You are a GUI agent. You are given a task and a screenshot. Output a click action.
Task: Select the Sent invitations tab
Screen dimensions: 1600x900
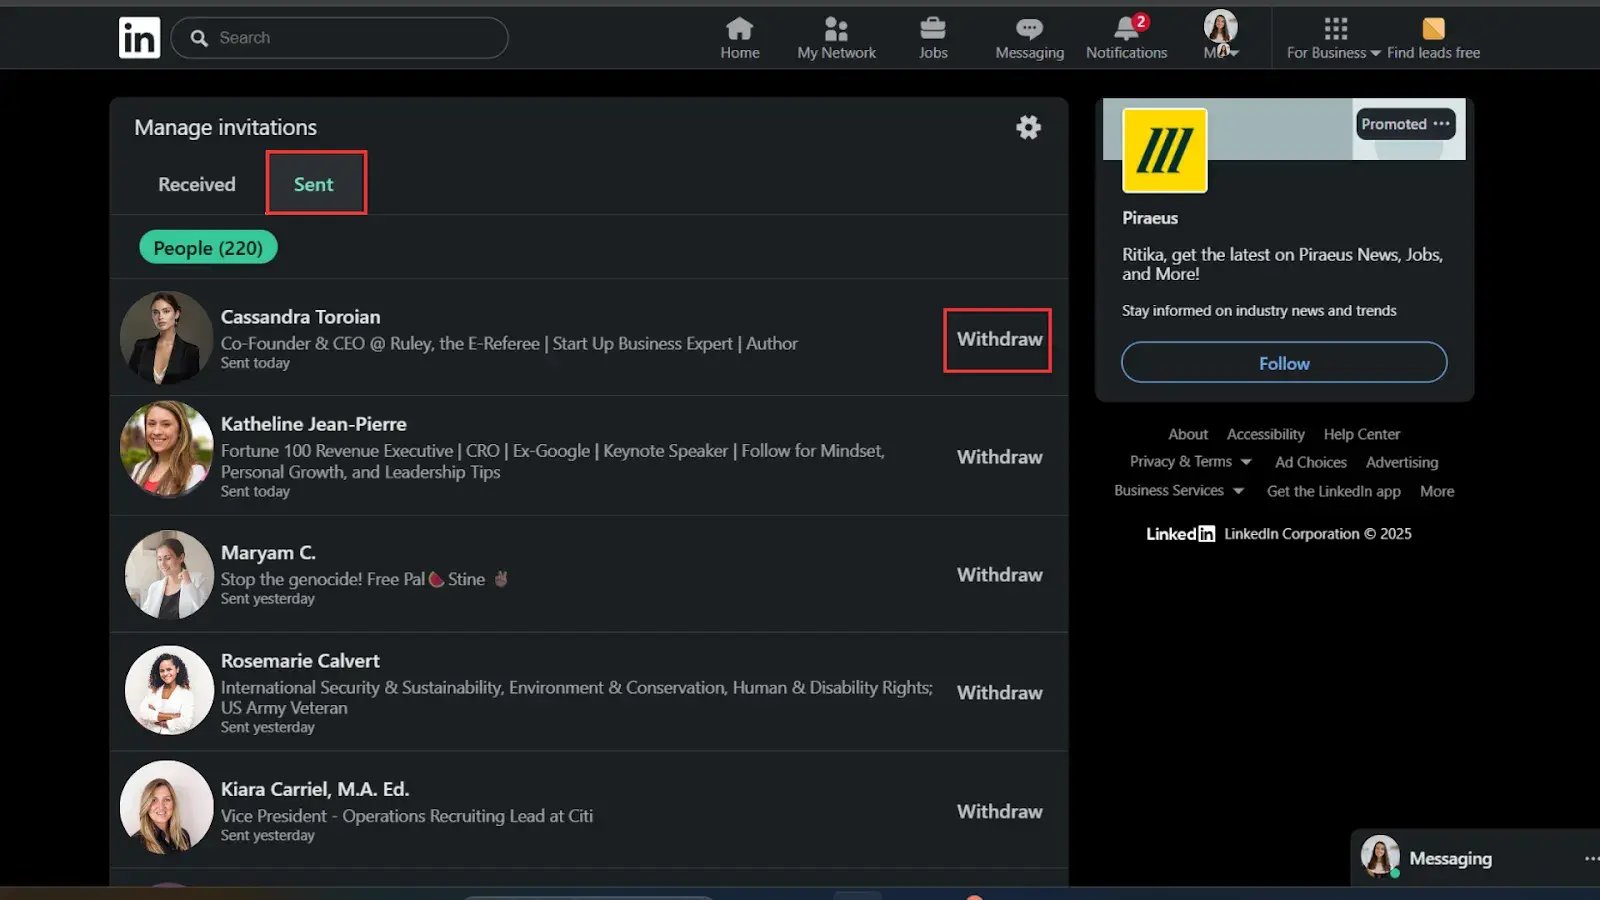tap(314, 184)
